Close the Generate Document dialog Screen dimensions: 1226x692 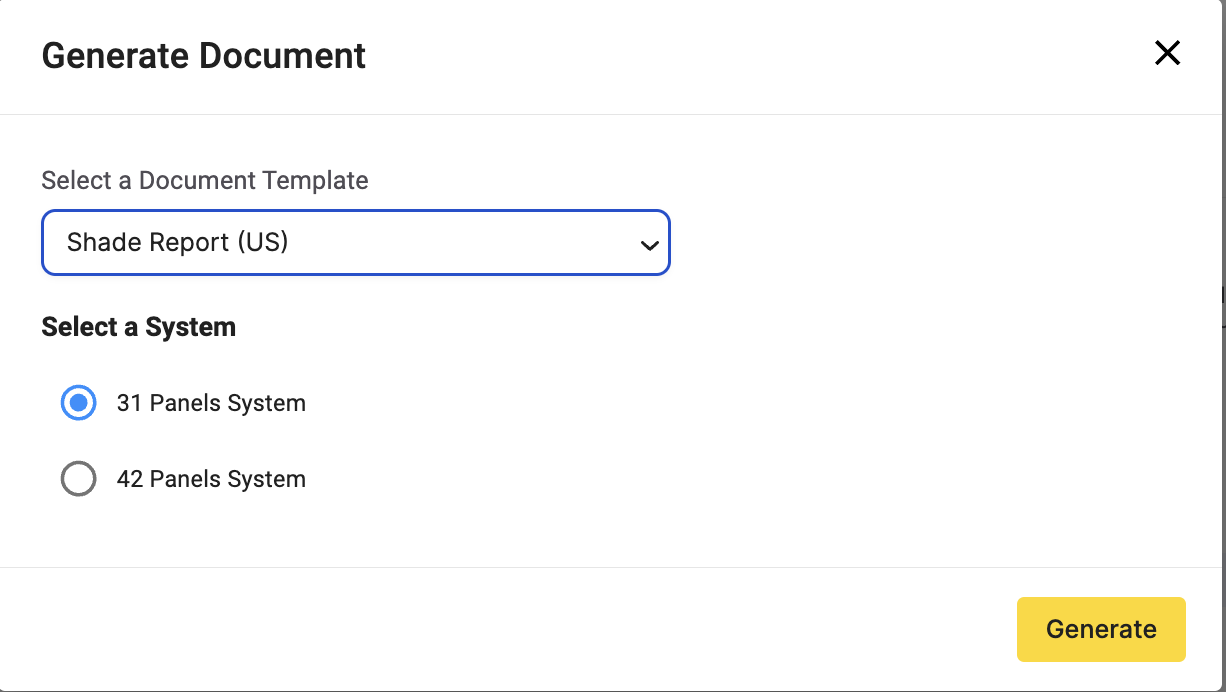1167,53
